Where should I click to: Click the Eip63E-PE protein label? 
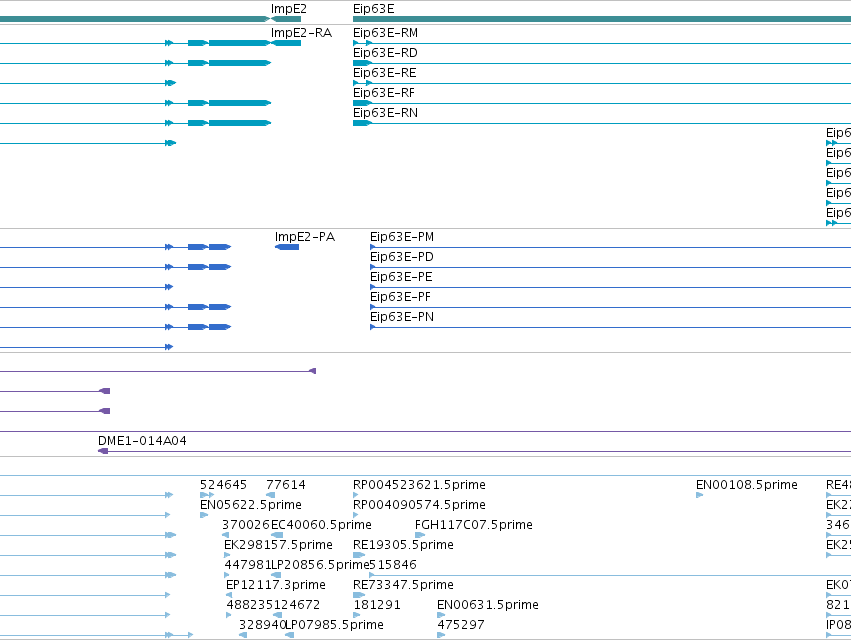[x=401, y=277]
